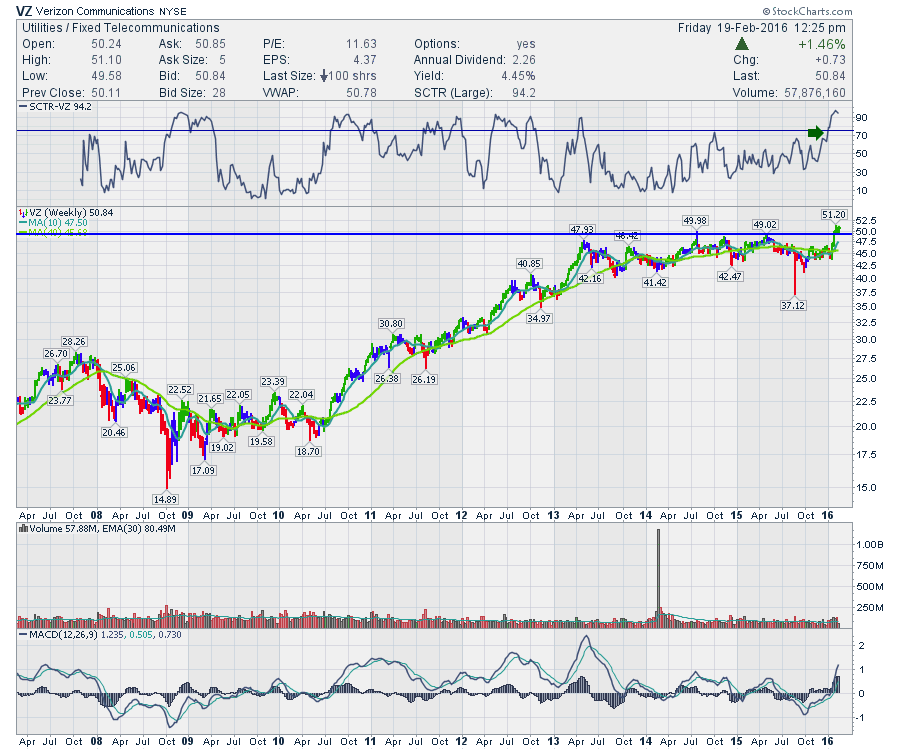Select the Utilities / Fixed Telecommunications sector label
The image size is (900, 750).
point(120,28)
